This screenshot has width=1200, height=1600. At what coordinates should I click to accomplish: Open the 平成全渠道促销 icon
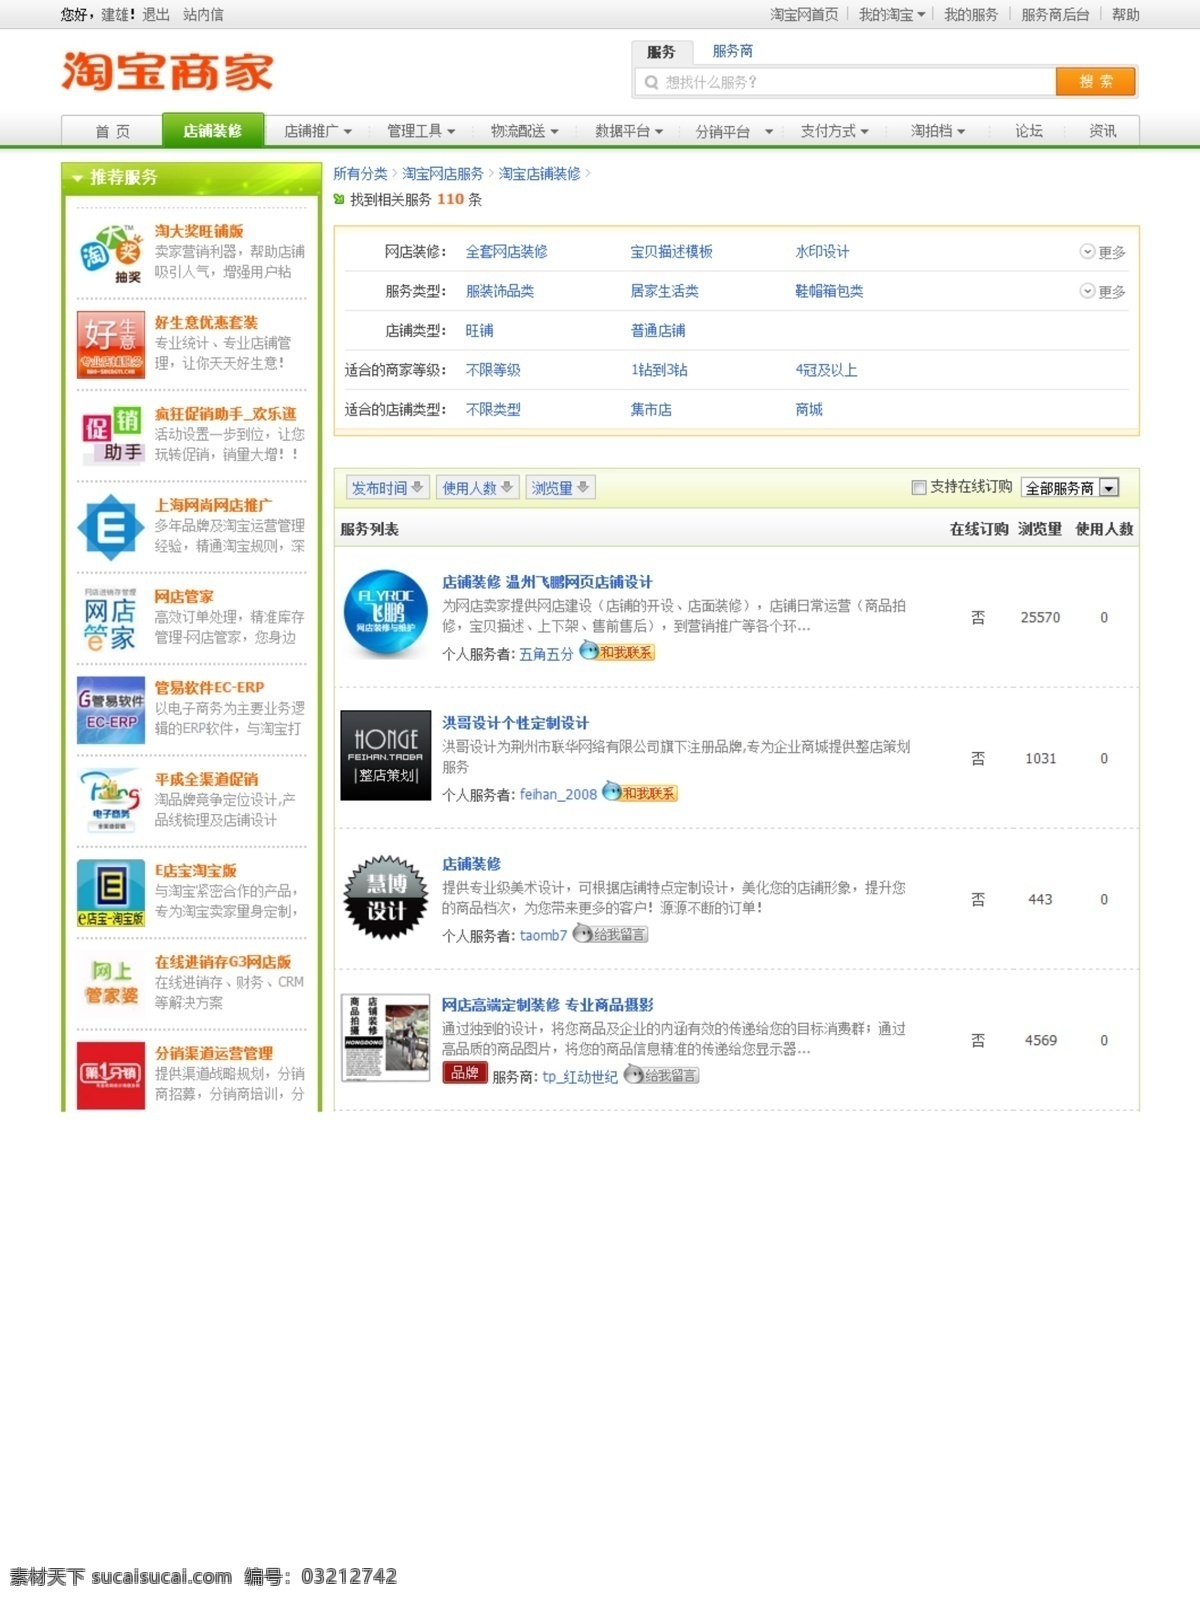111,801
